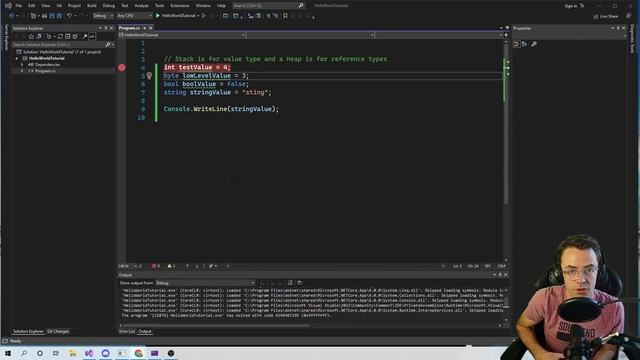This screenshot has height=360, width=640.
Task: Toggle the breakpoint on the int testValue line
Action: click(122, 67)
